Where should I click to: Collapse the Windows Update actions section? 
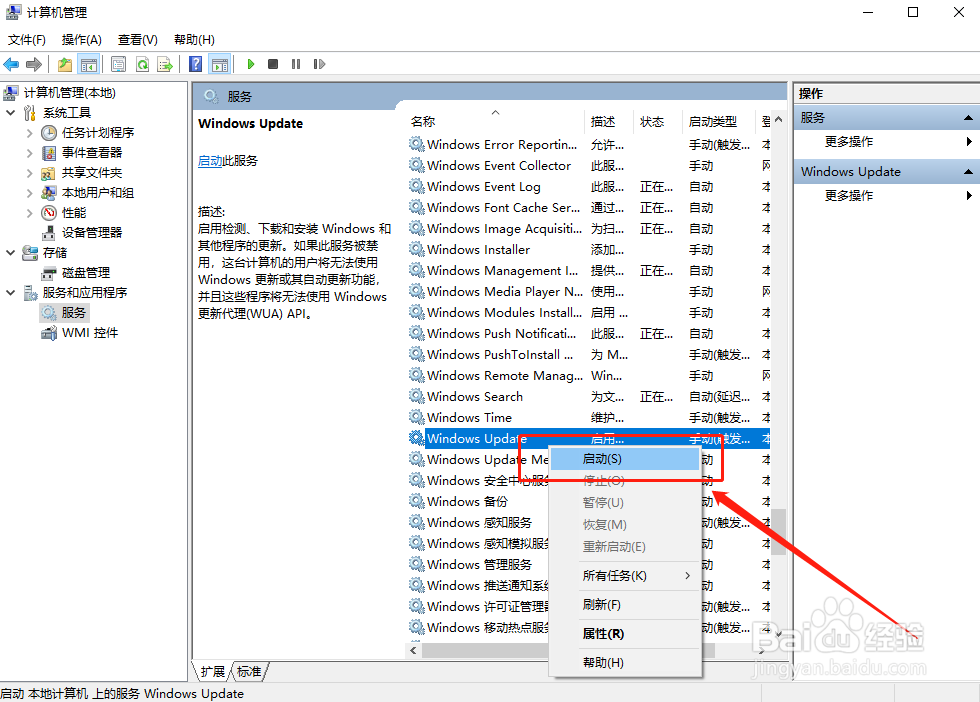968,171
